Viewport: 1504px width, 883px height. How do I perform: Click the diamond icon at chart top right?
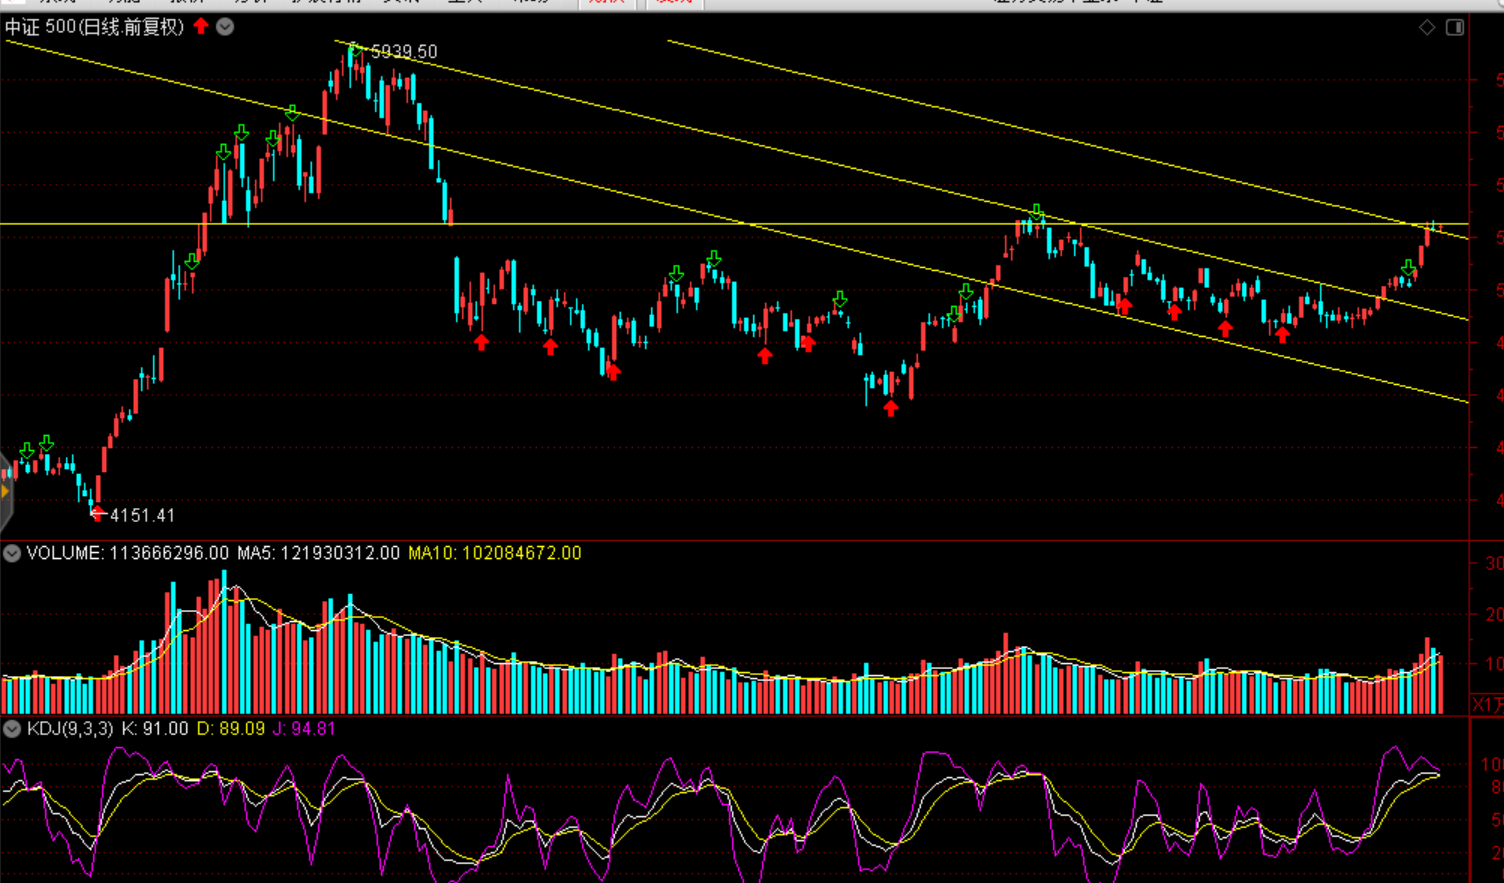(x=1427, y=27)
